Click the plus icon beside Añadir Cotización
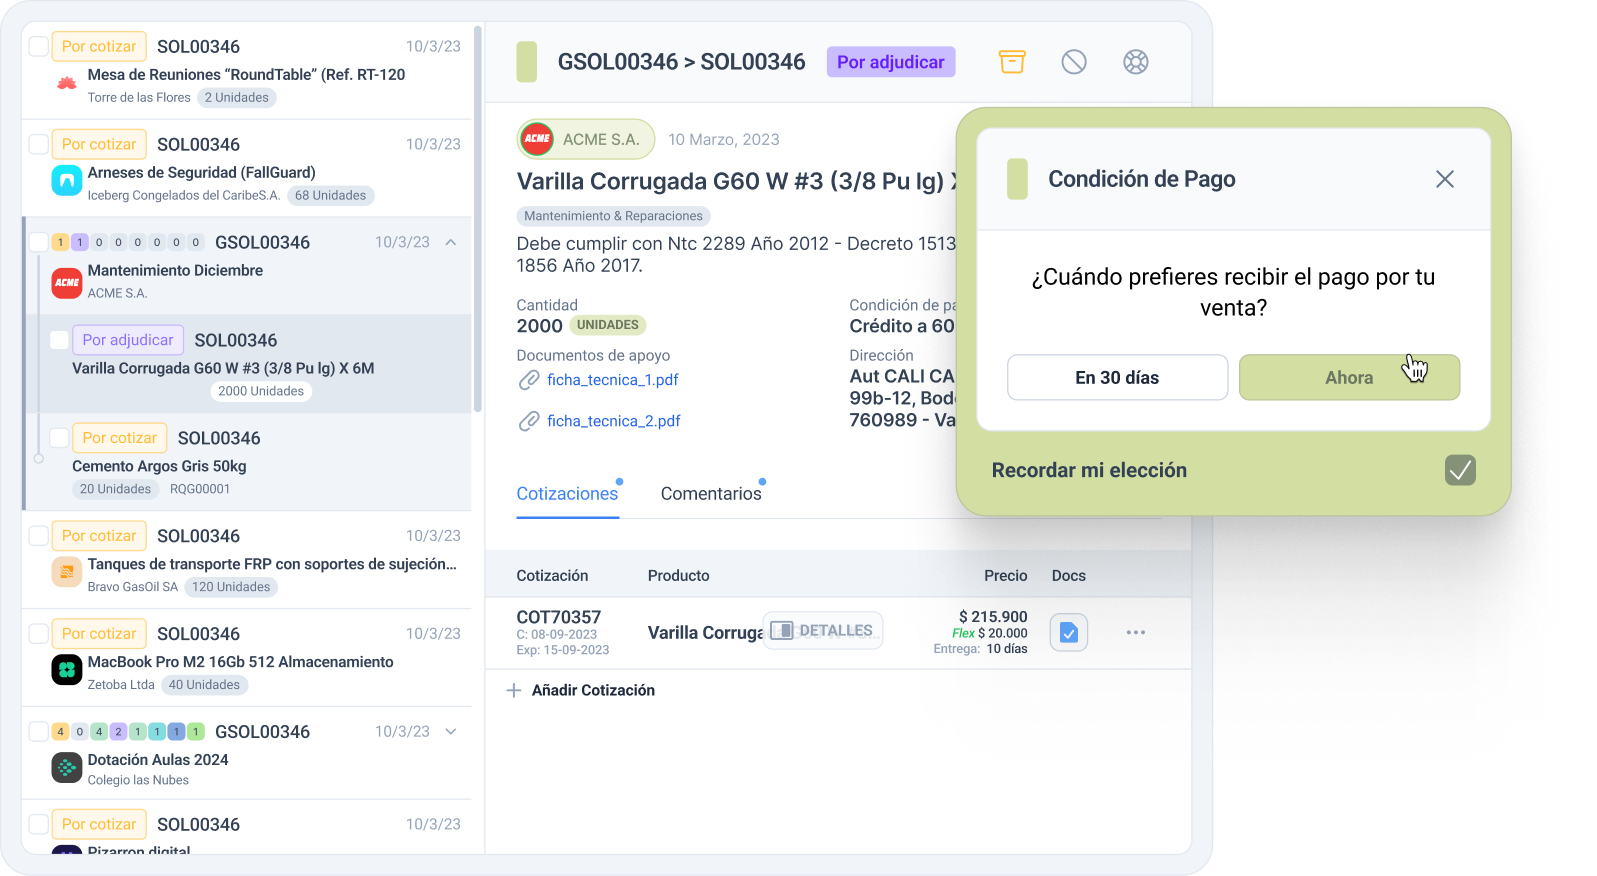This screenshot has width=1597, height=876. point(514,691)
